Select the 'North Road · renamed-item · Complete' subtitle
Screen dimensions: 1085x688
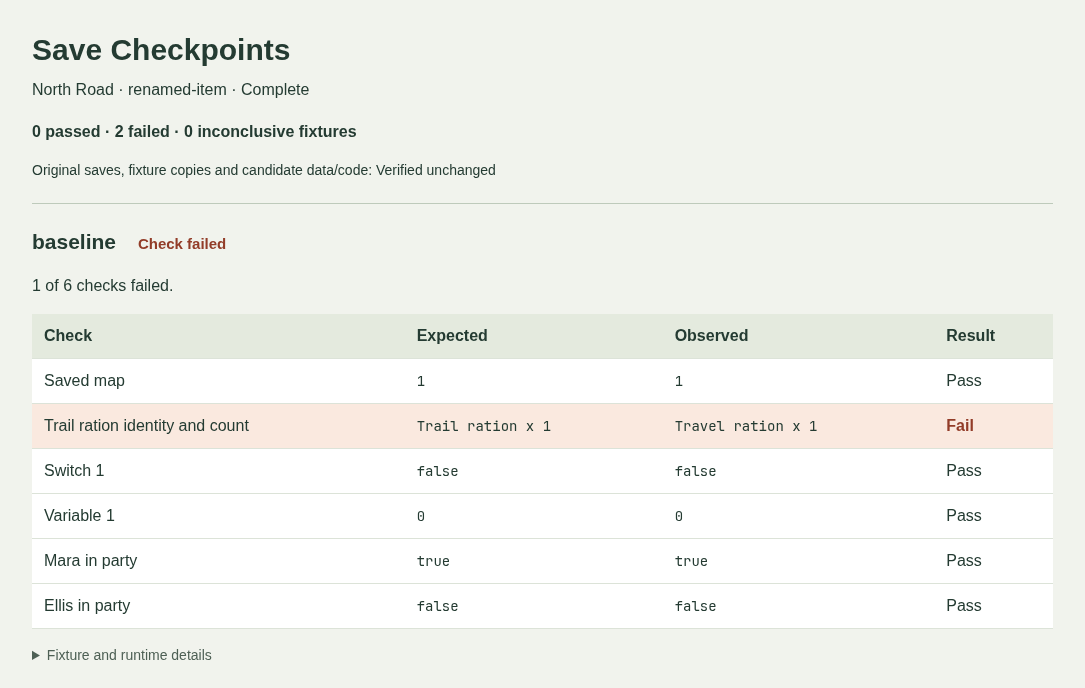click(x=170, y=89)
